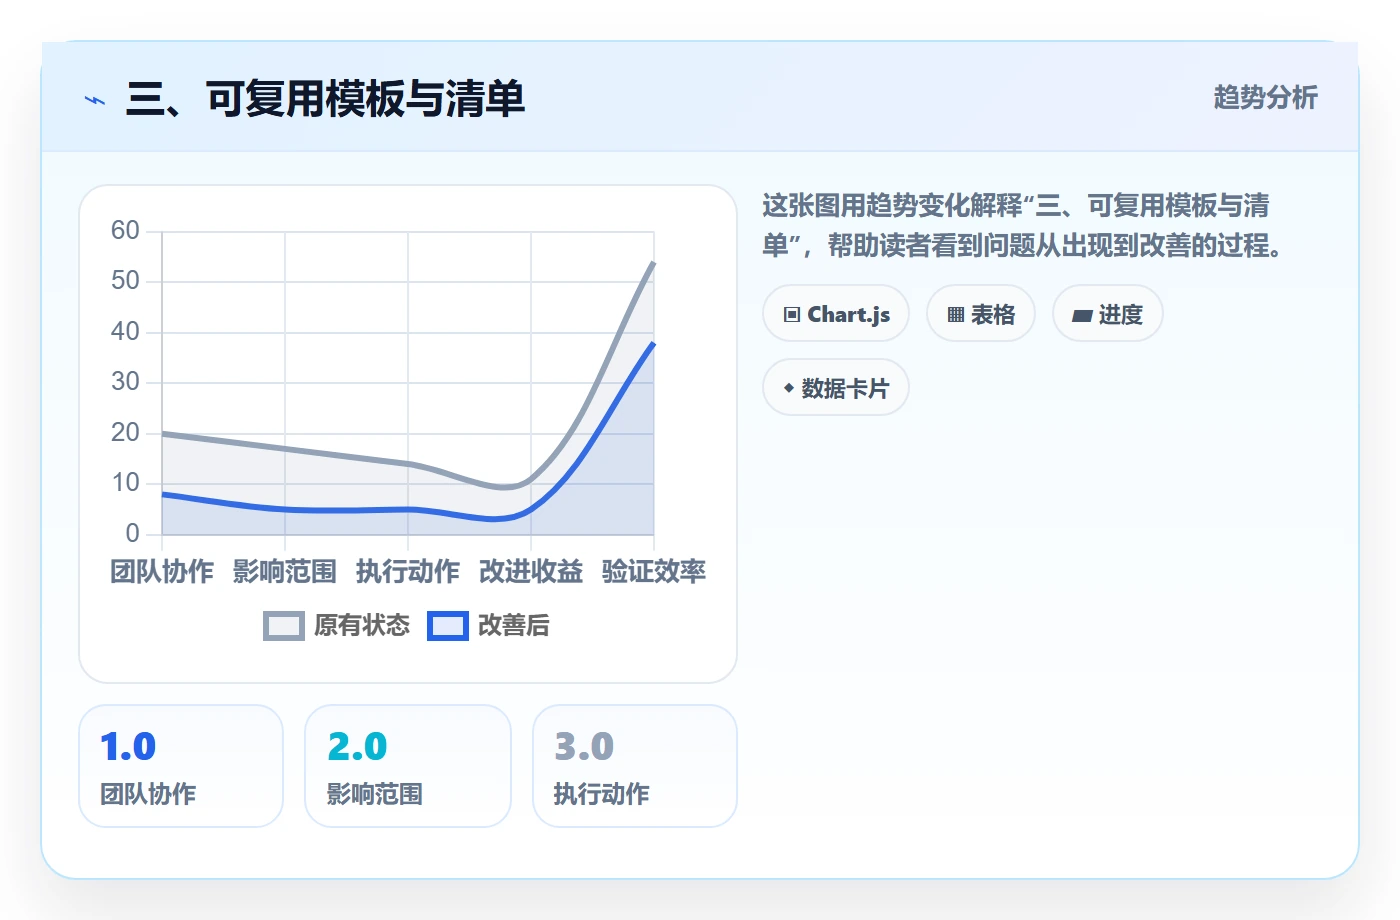This screenshot has height=920, width=1400.
Task: Click the 数据卡片 tag label text
Action: (x=845, y=388)
